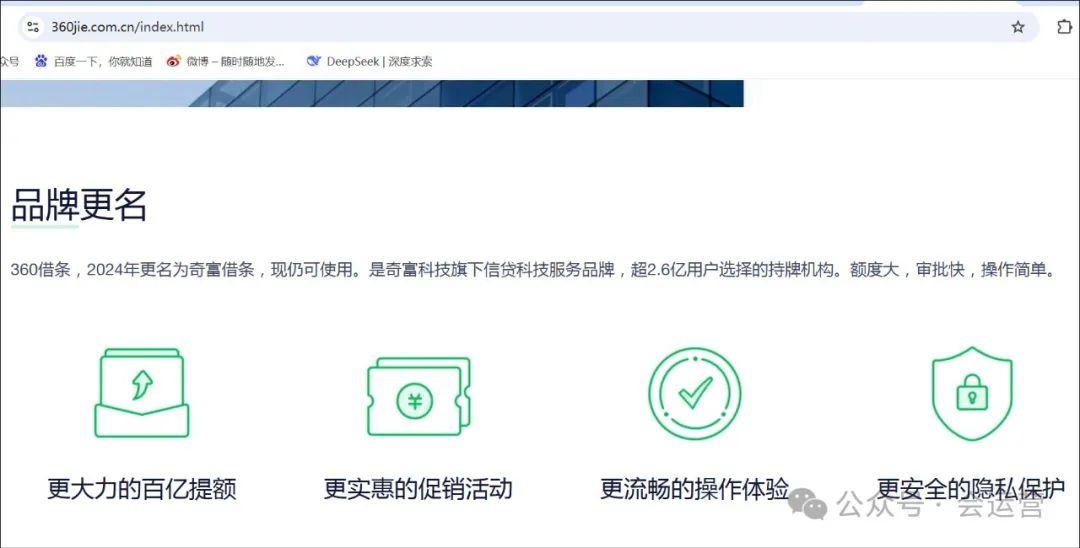
Task: Click the 更大力的百亿提额 label
Action: pyautogui.click(x=142, y=488)
